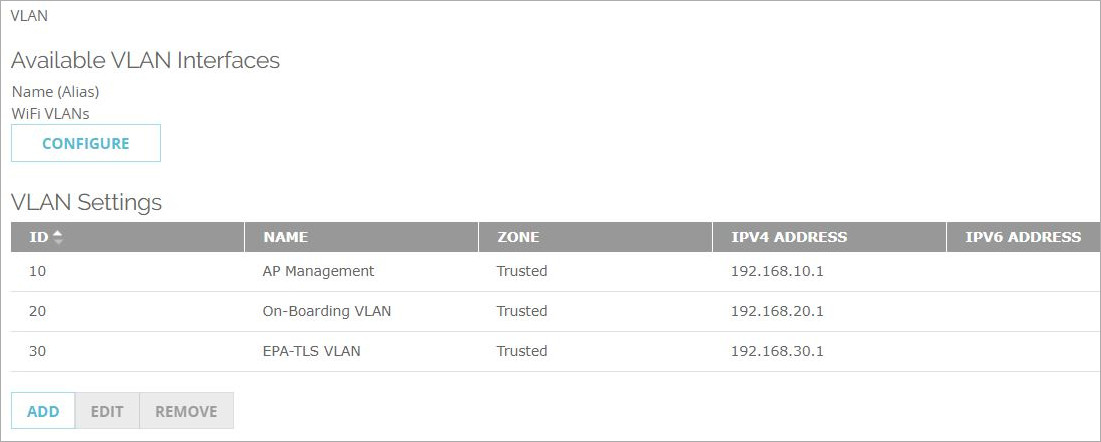1101x442 pixels.
Task: Click the 192.168.30.1 address cell
Action: [x=777, y=351]
